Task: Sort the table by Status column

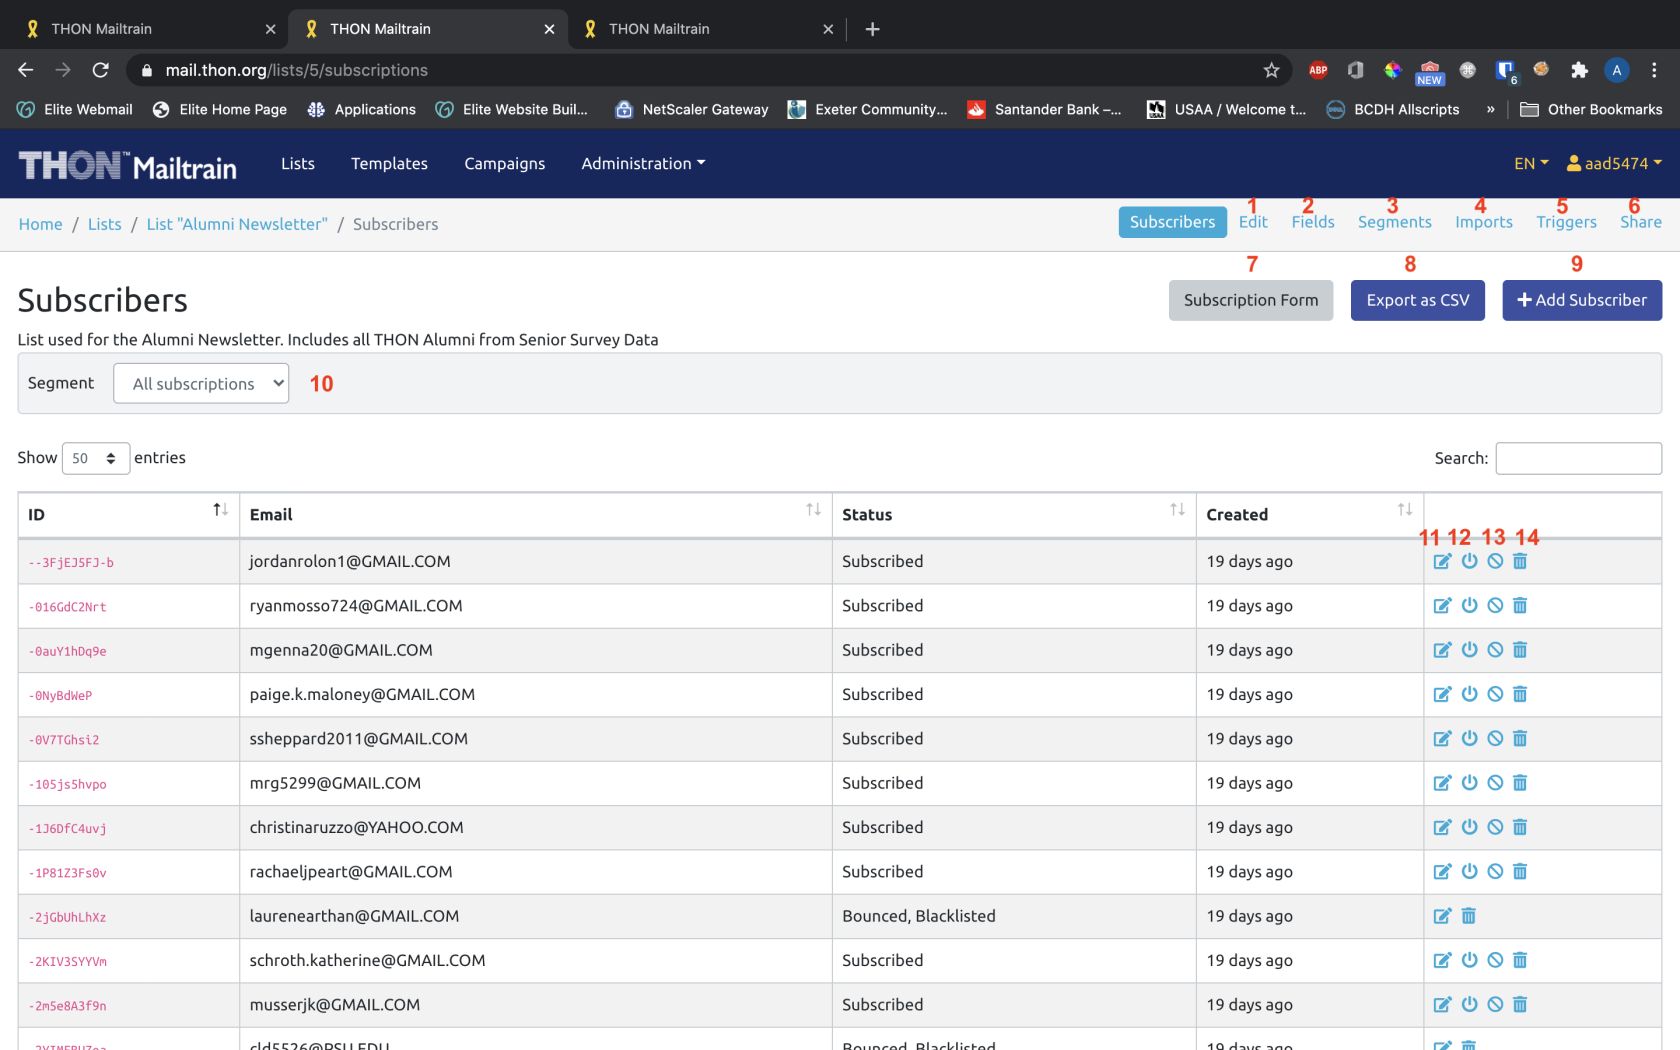Action: [1013, 514]
